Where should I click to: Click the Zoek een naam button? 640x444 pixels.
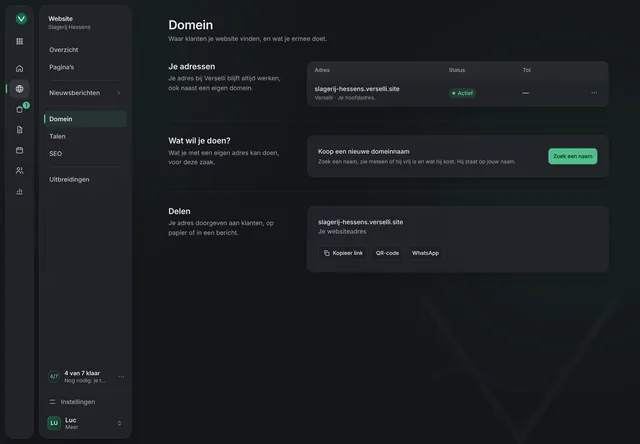pyautogui.click(x=573, y=156)
